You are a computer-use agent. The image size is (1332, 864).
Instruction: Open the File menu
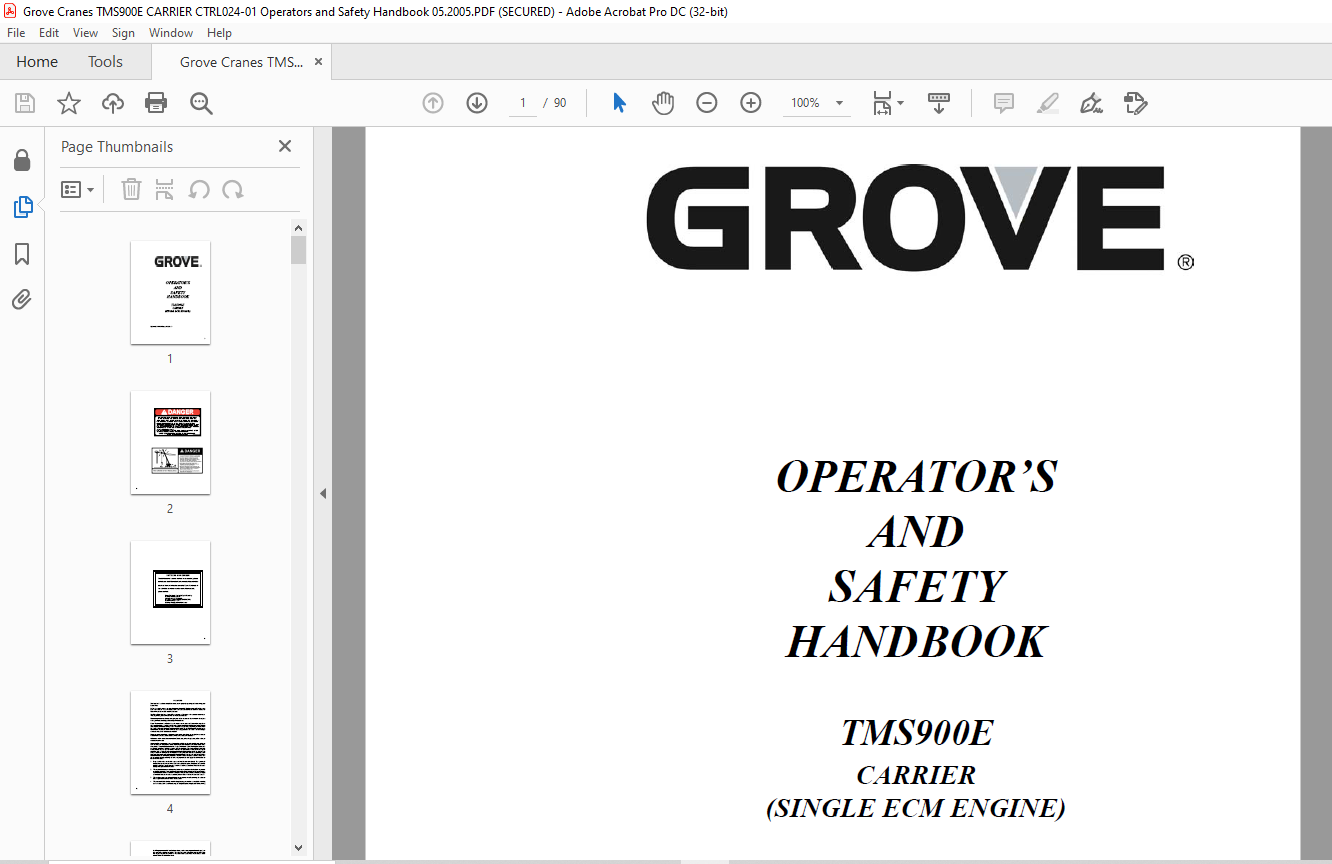coord(16,33)
